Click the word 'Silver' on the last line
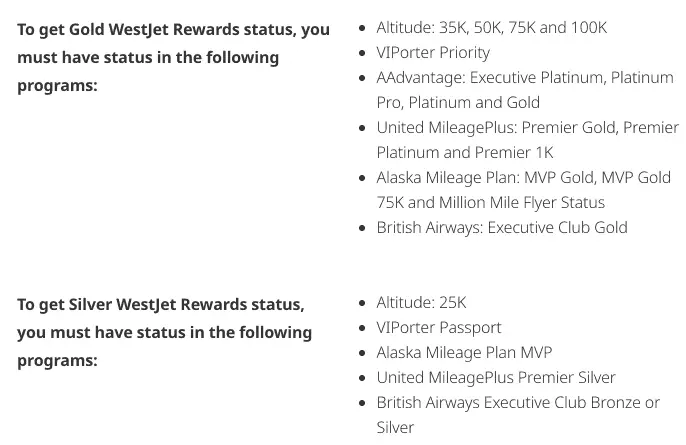Image resolution: width=686 pixels, height=445 pixels. 395,427
